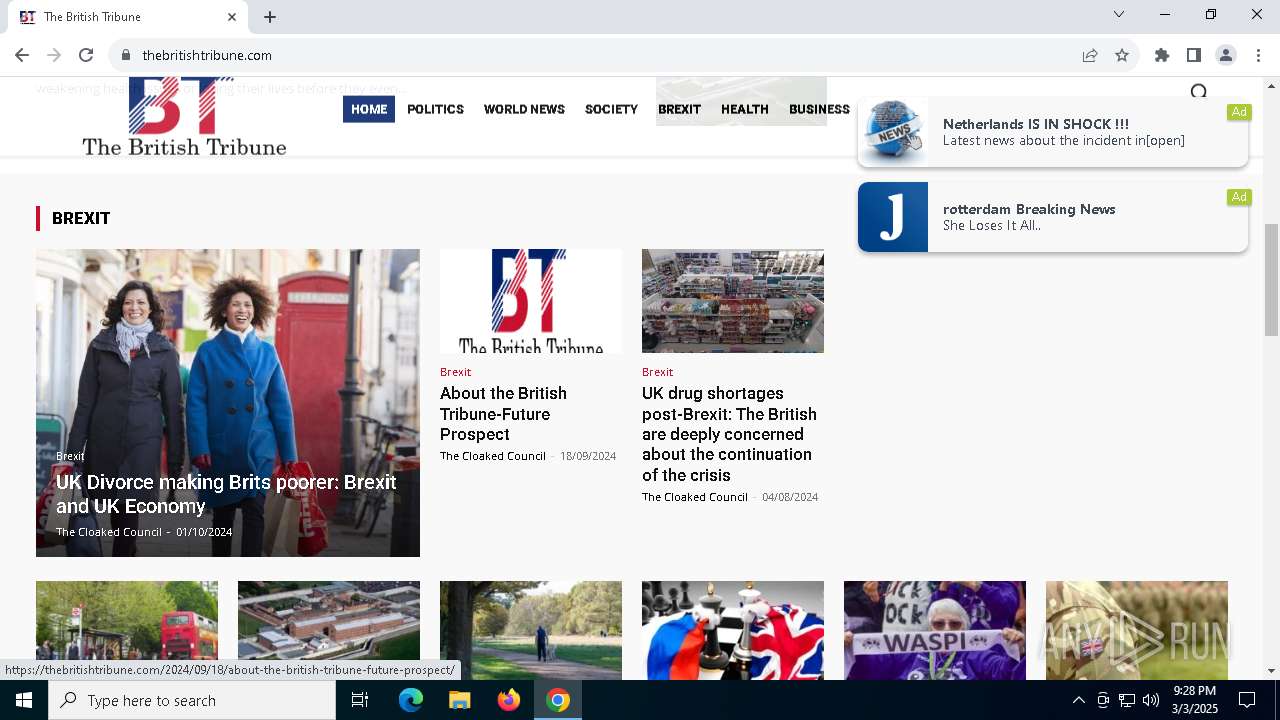The height and width of the screenshot is (720, 1280).
Task: Click the blue J ad logo
Action: (x=893, y=217)
